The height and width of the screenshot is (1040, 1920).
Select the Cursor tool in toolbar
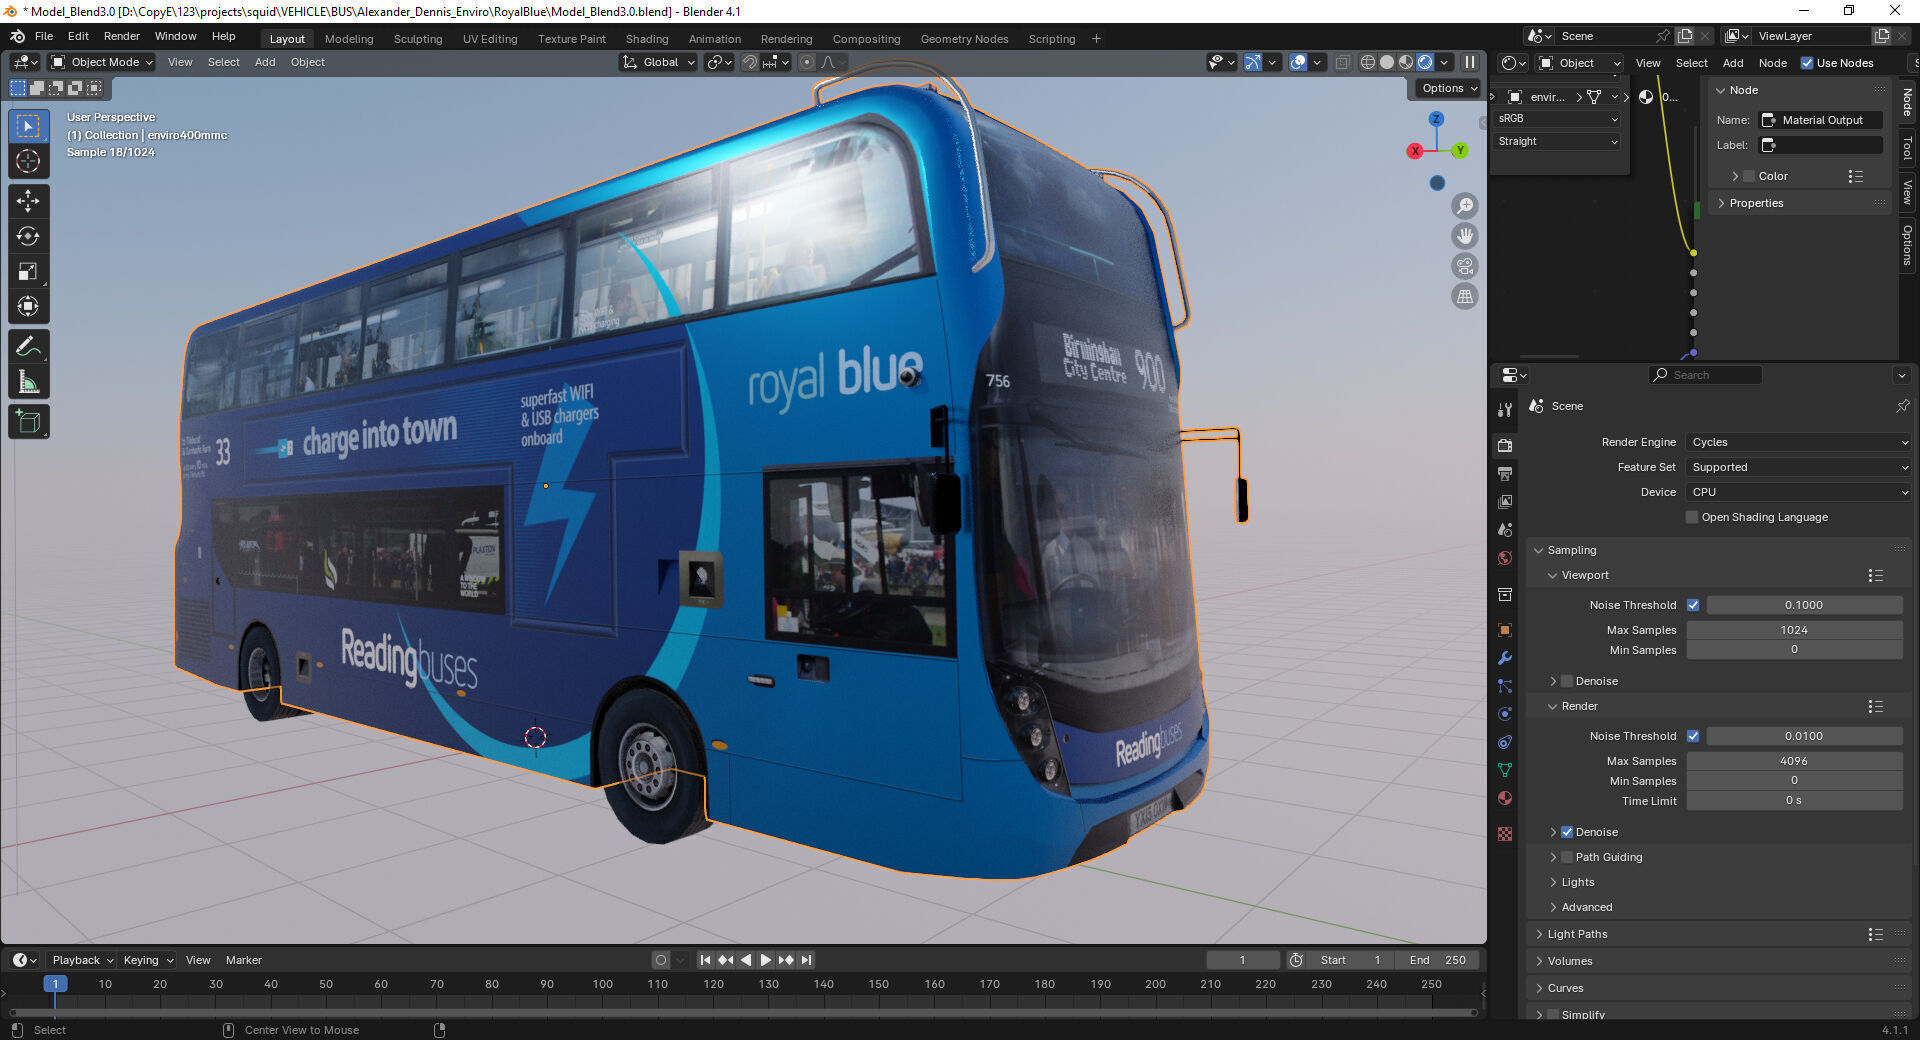[x=28, y=161]
